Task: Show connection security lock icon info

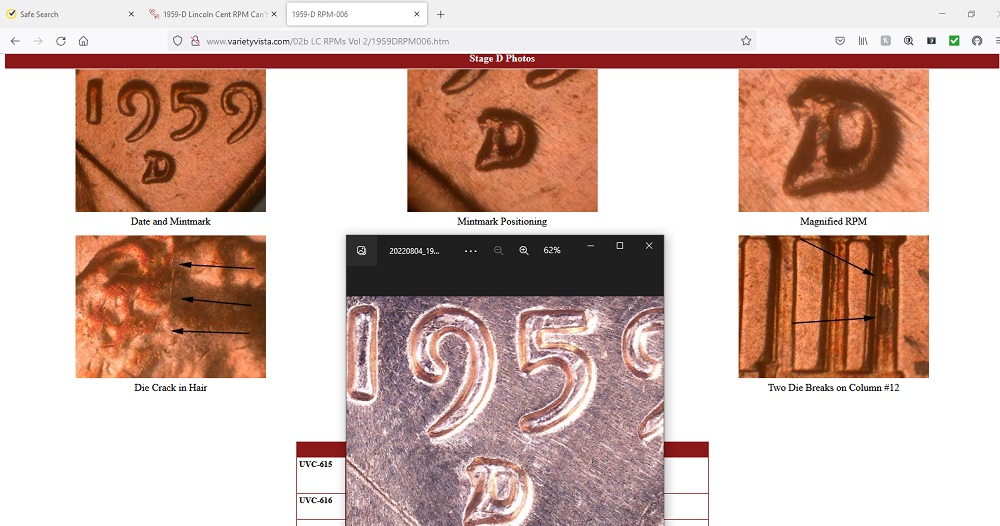Action: (x=195, y=41)
